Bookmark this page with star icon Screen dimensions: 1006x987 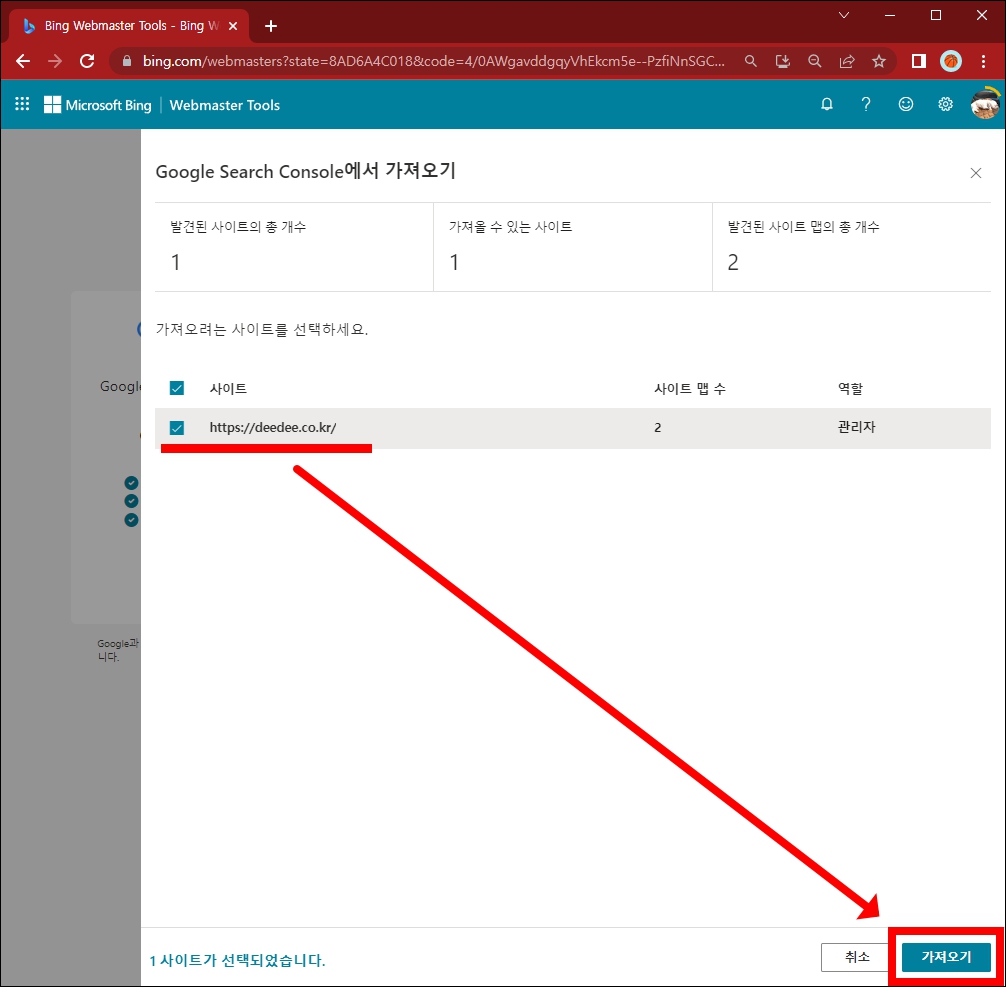(x=879, y=61)
